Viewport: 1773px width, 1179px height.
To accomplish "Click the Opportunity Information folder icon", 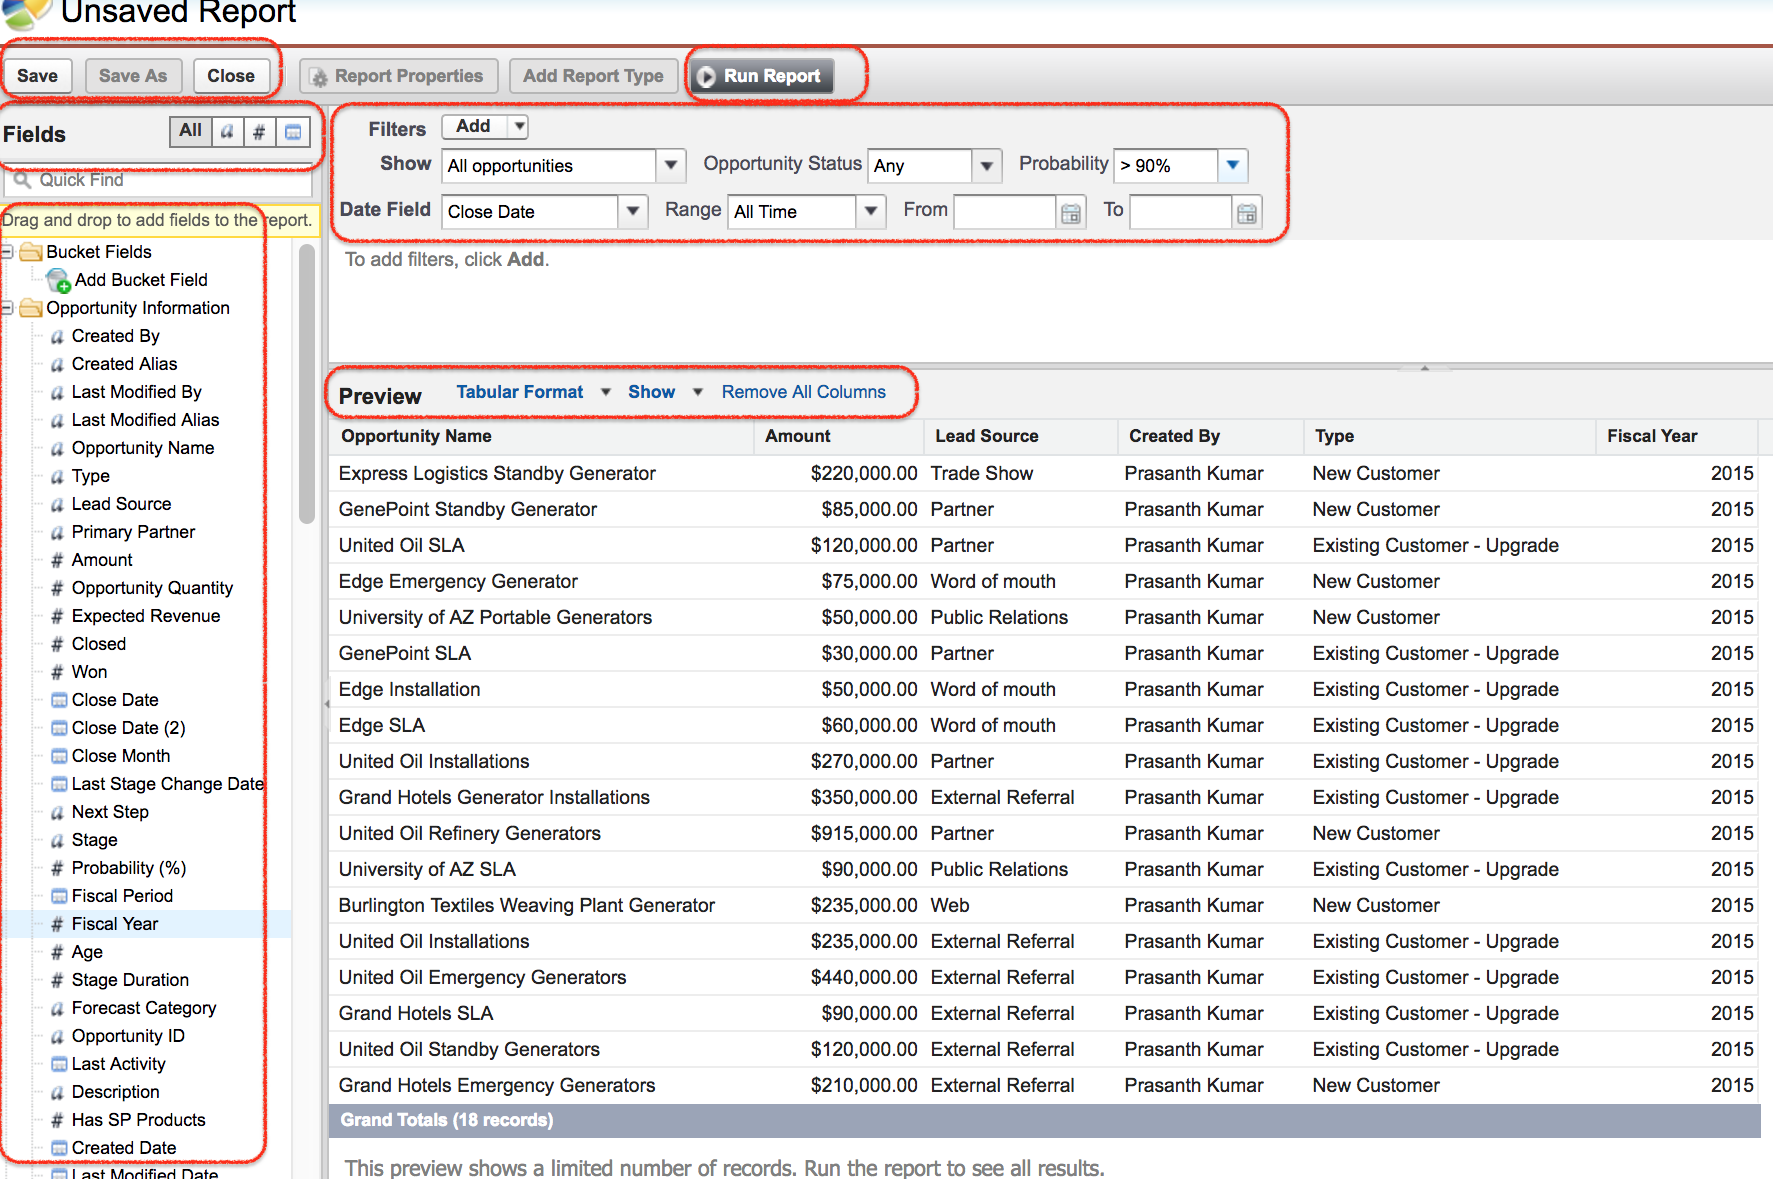I will [31, 308].
